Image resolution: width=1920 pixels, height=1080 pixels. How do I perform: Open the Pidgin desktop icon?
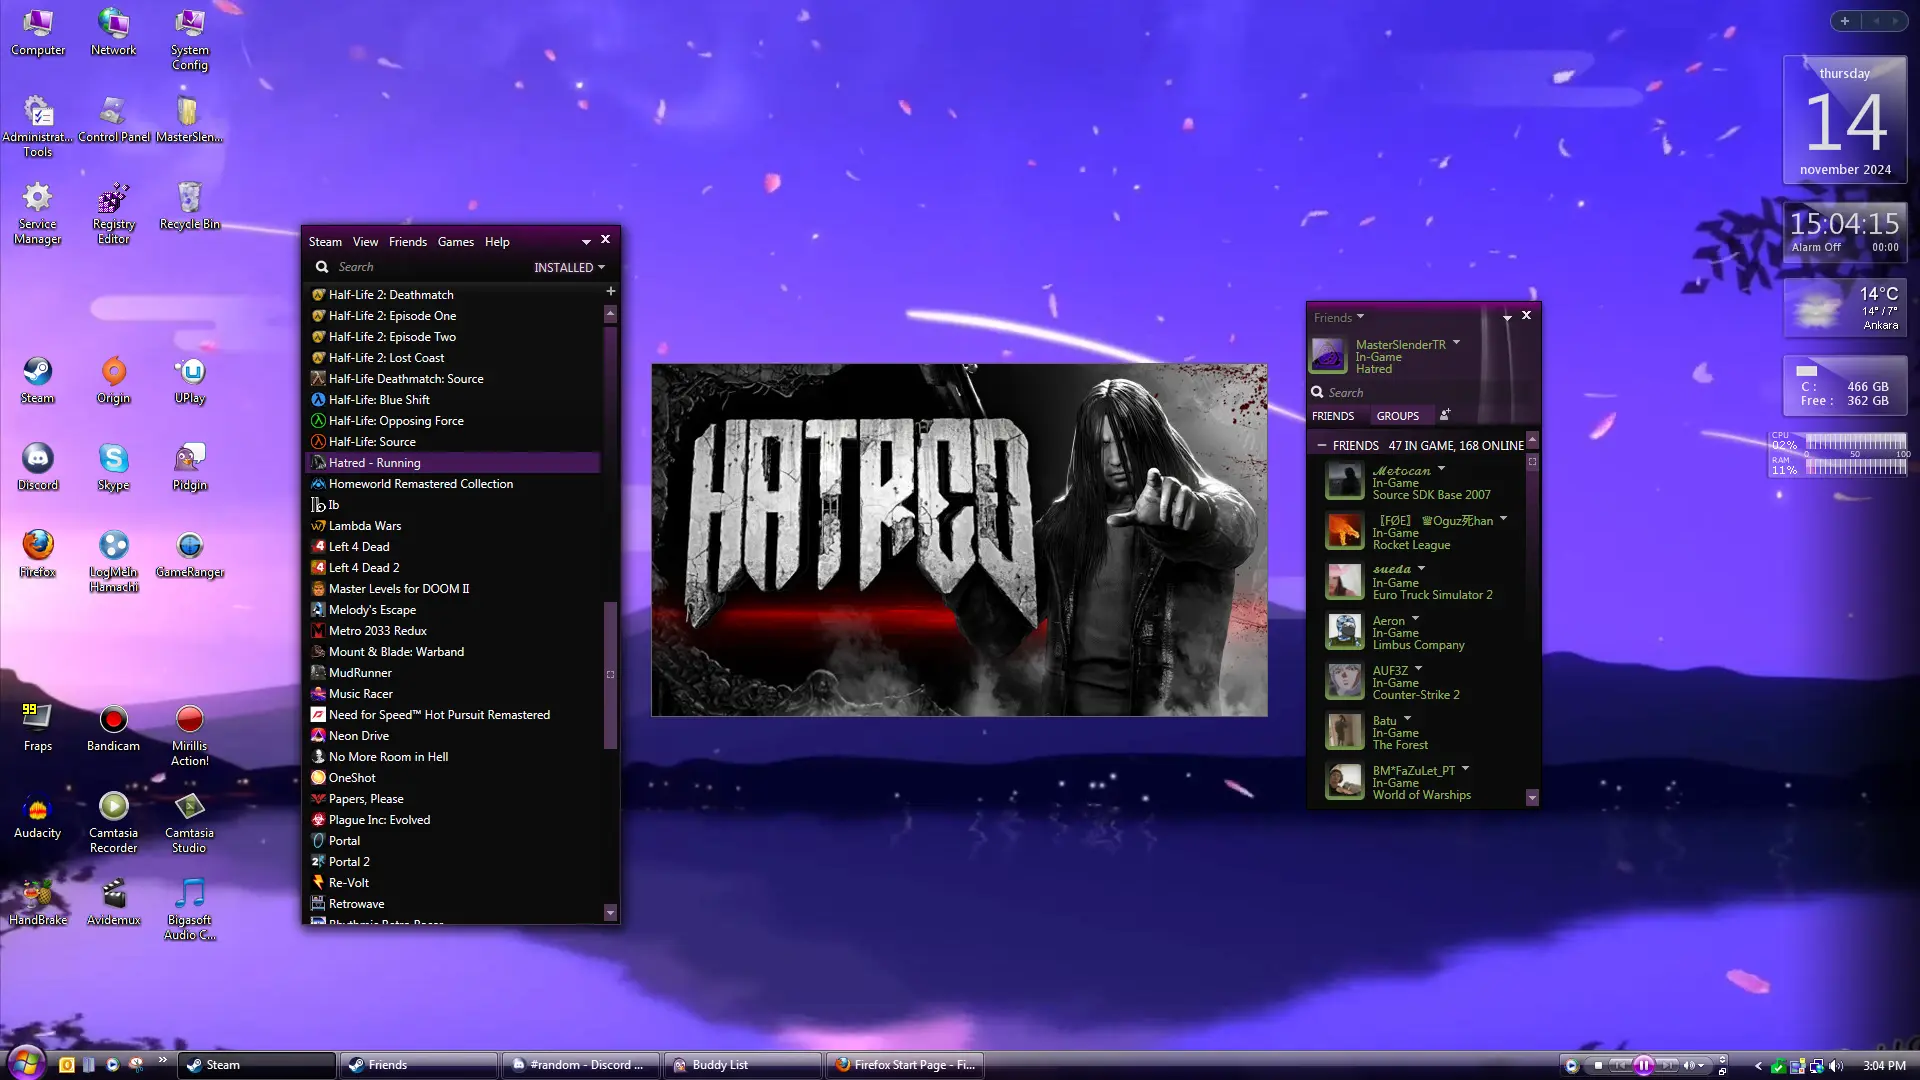pos(189,468)
